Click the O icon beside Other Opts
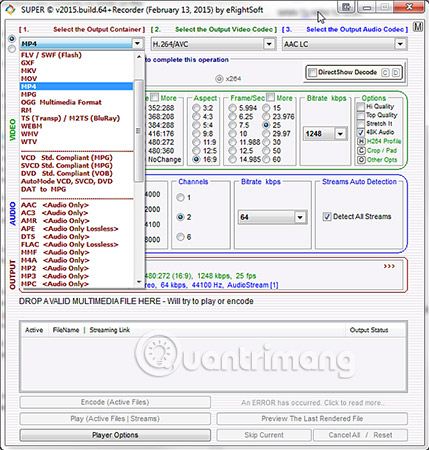 click(x=361, y=160)
